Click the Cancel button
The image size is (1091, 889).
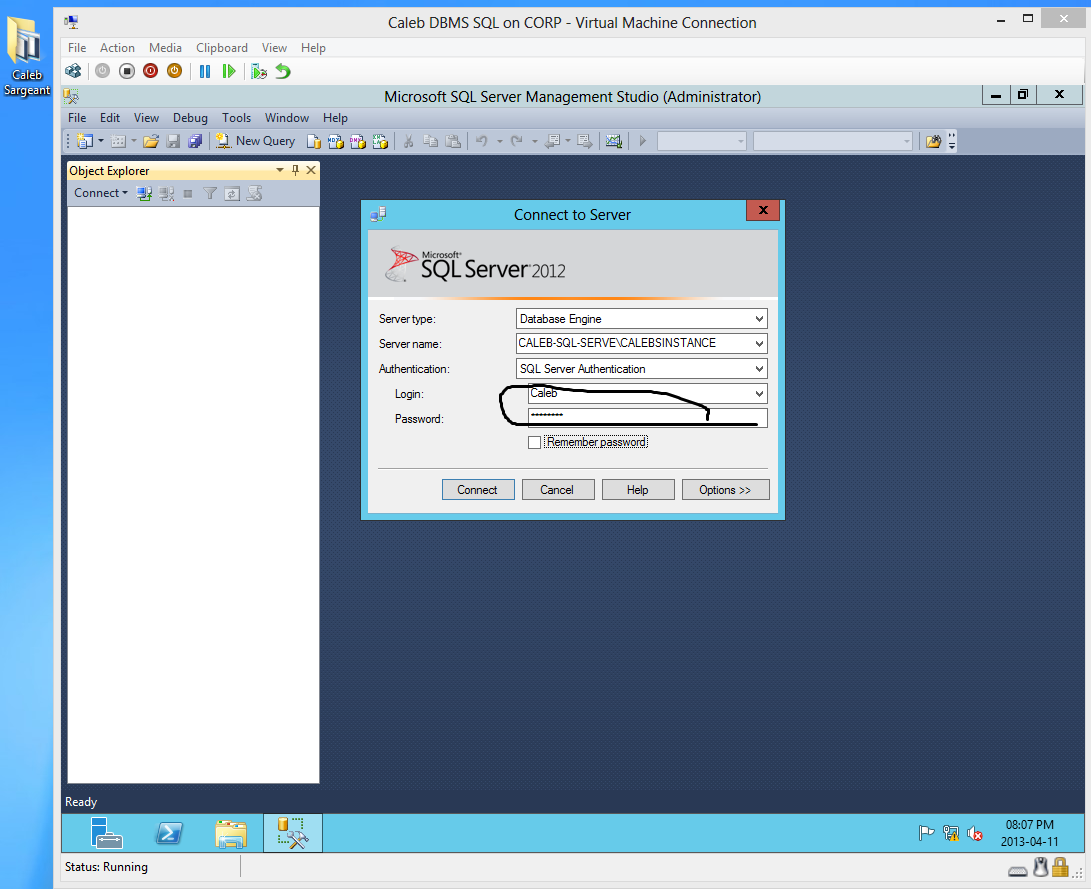point(558,490)
